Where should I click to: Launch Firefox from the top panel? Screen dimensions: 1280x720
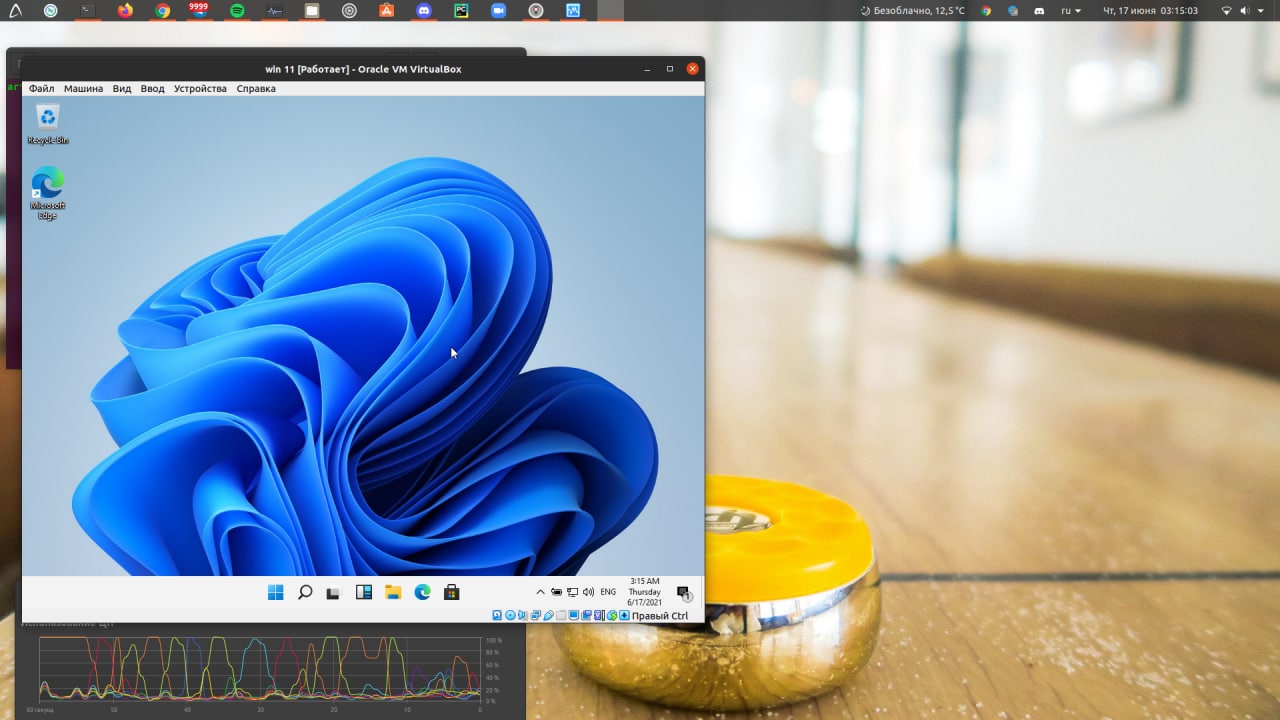point(125,10)
